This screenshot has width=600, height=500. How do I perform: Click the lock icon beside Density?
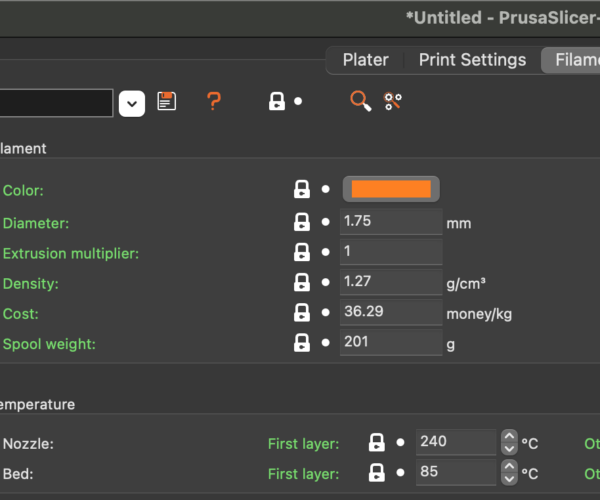click(x=301, y=283)
